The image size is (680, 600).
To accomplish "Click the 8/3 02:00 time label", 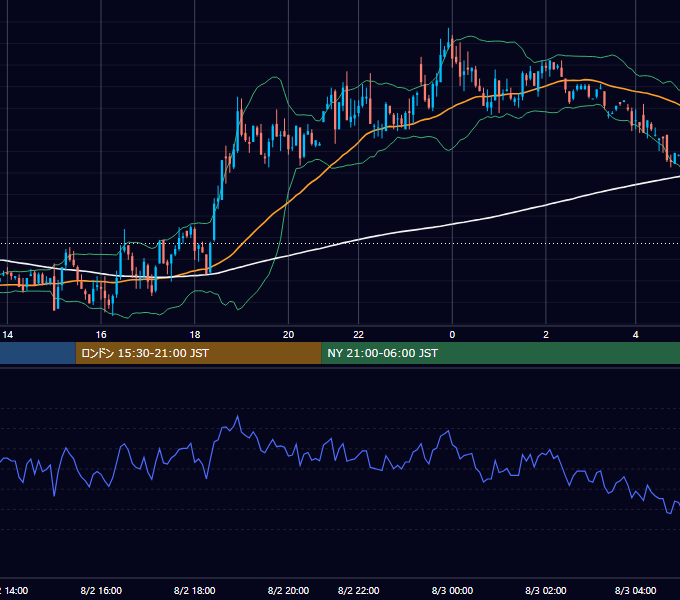I will tap(546, 590).
